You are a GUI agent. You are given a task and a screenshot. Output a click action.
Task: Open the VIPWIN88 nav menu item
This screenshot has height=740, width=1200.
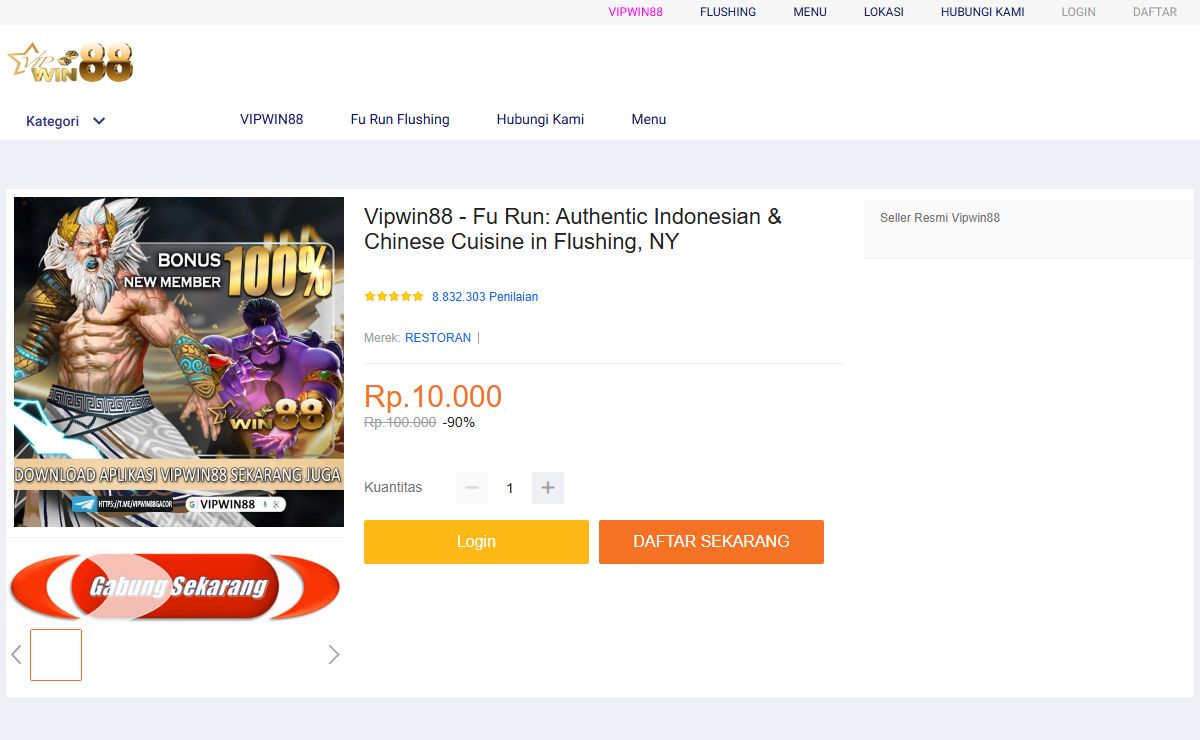pos(271,119)
